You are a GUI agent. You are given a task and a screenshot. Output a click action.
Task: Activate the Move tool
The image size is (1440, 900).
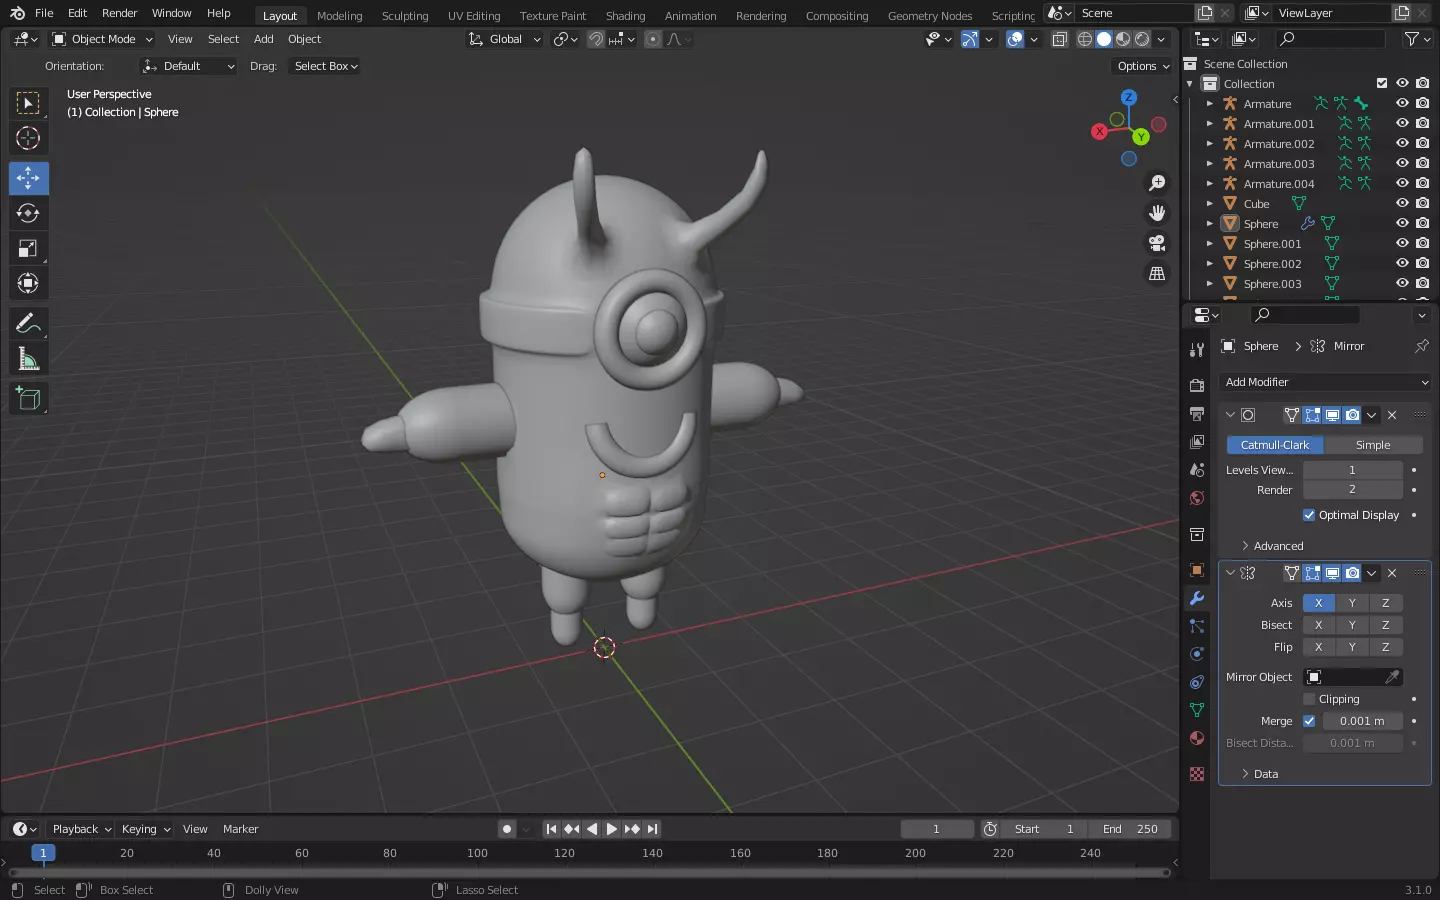pyautogui.click(x=28, y=178)
